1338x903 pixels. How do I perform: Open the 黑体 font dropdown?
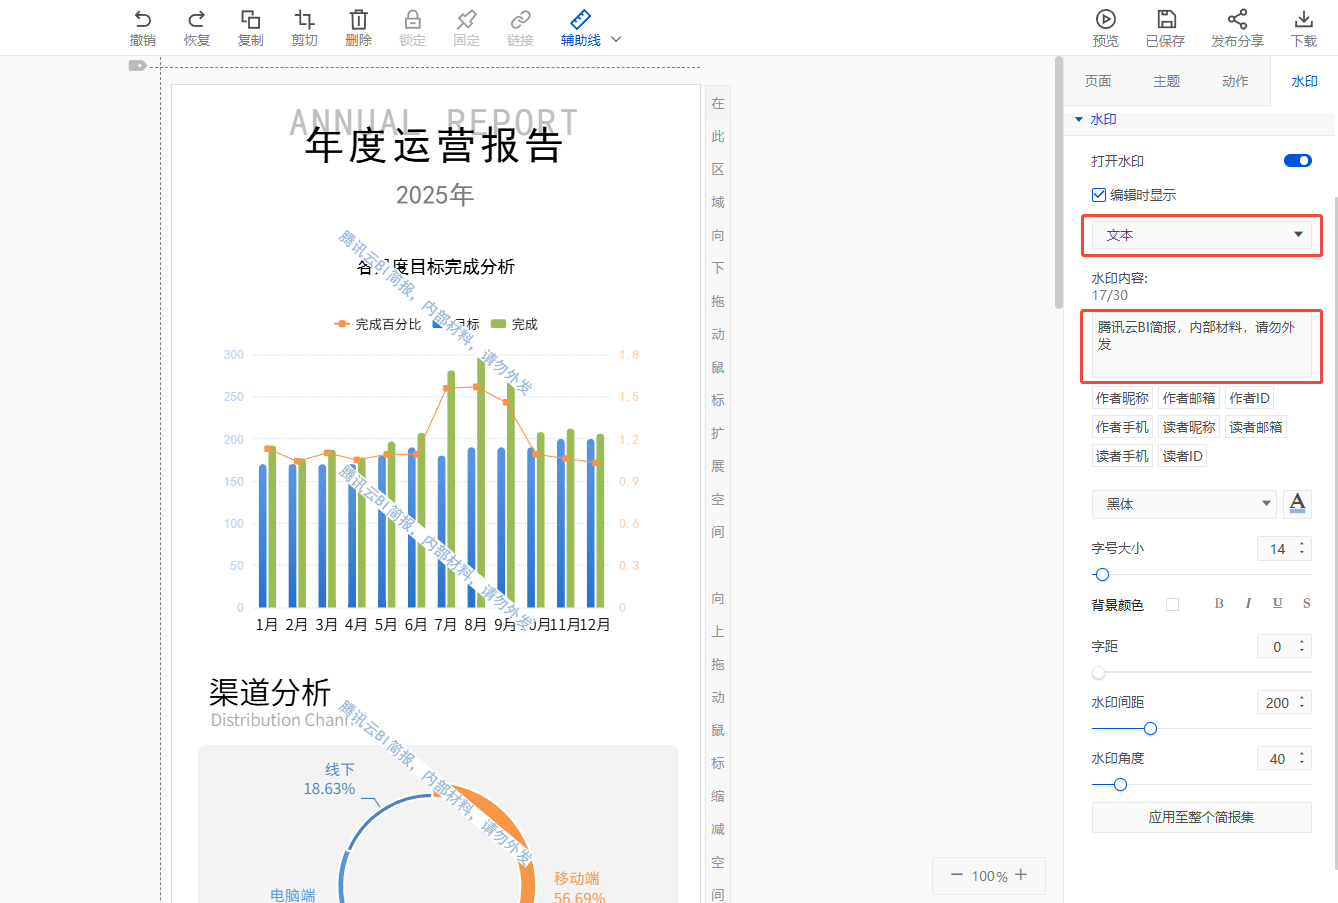click(x=1184, y=504)
